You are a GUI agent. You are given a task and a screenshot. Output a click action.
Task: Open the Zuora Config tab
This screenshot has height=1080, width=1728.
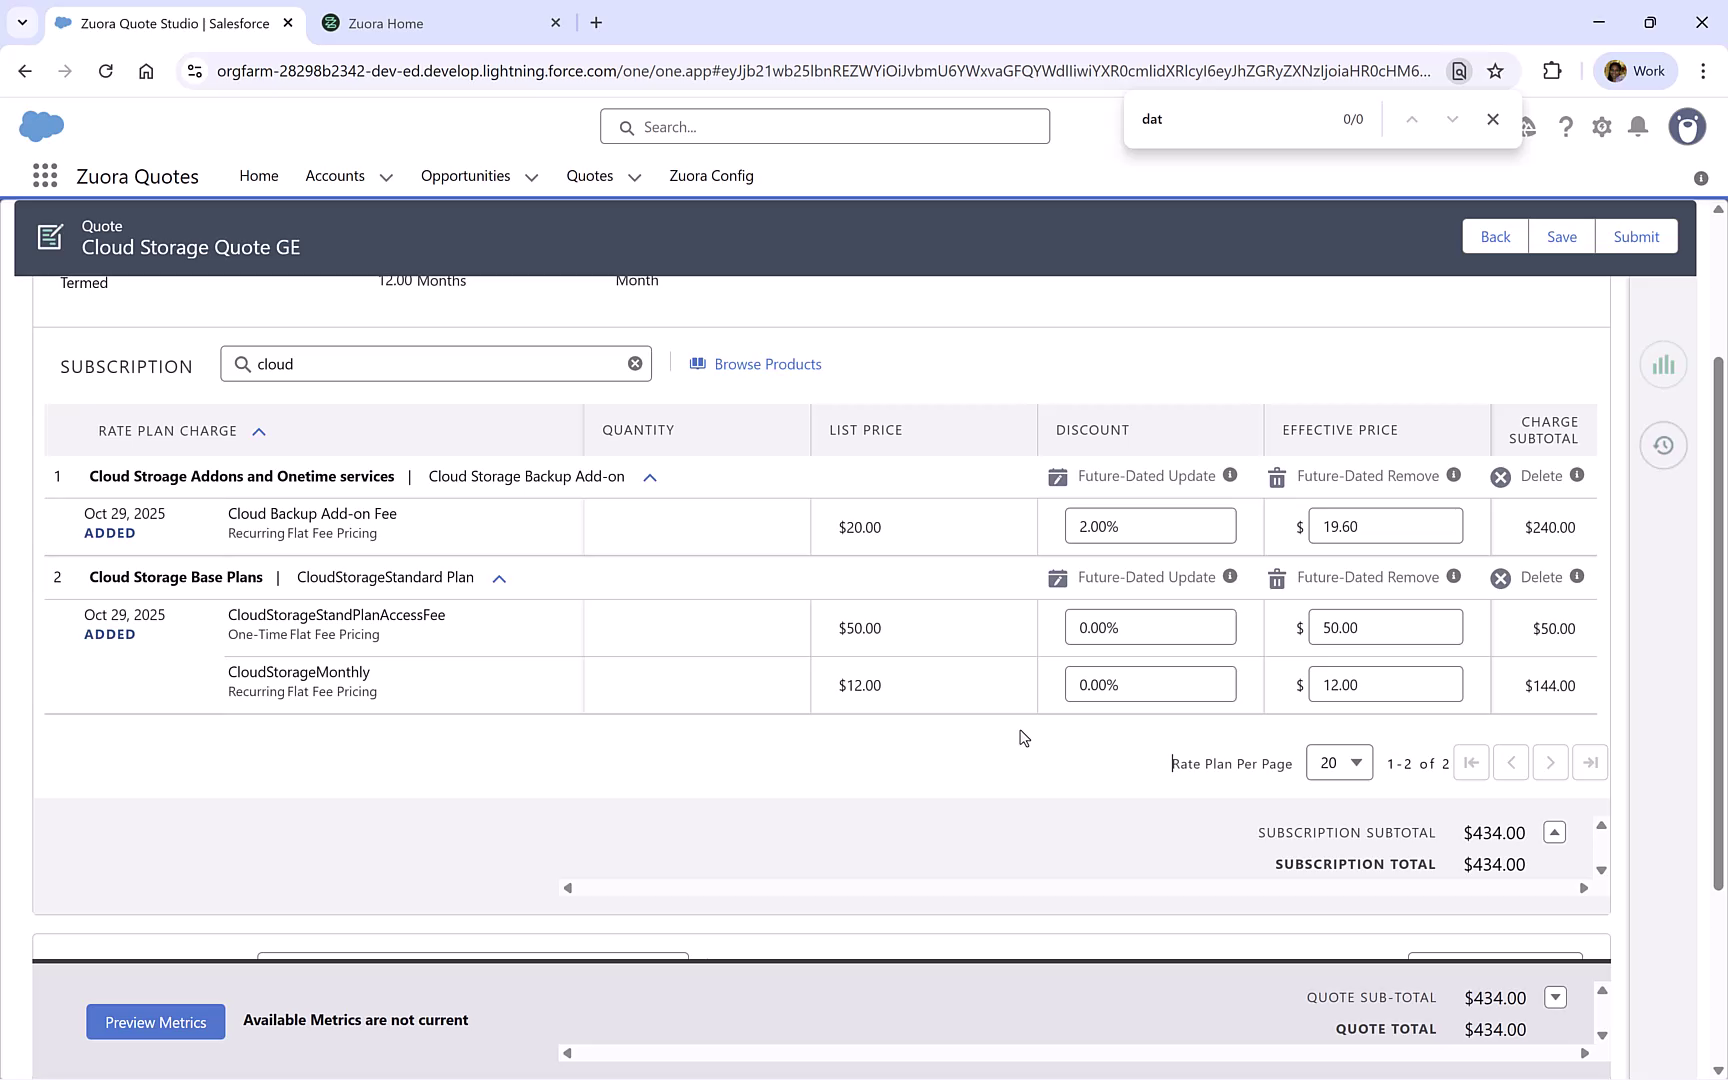coord(711,176)
